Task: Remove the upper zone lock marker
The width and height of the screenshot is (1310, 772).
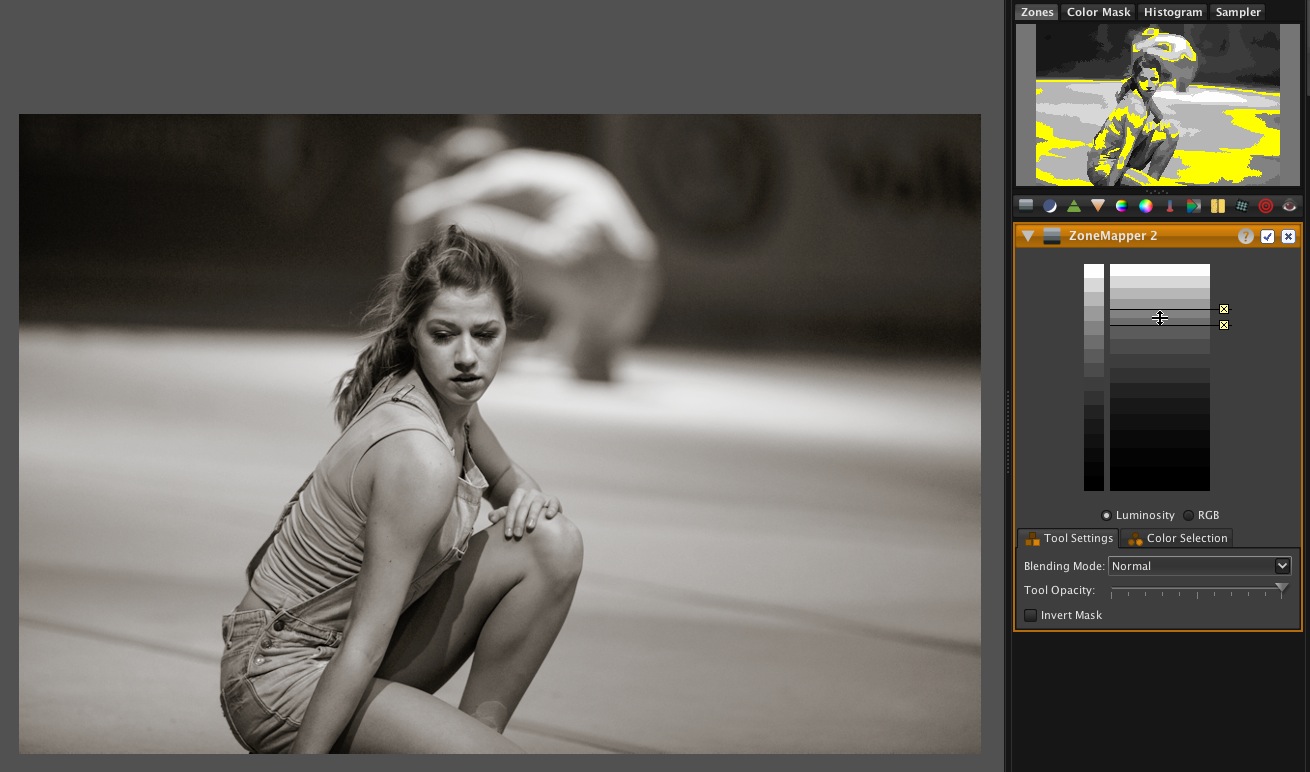Action: pyautogui.click(x=1224, y=309)
